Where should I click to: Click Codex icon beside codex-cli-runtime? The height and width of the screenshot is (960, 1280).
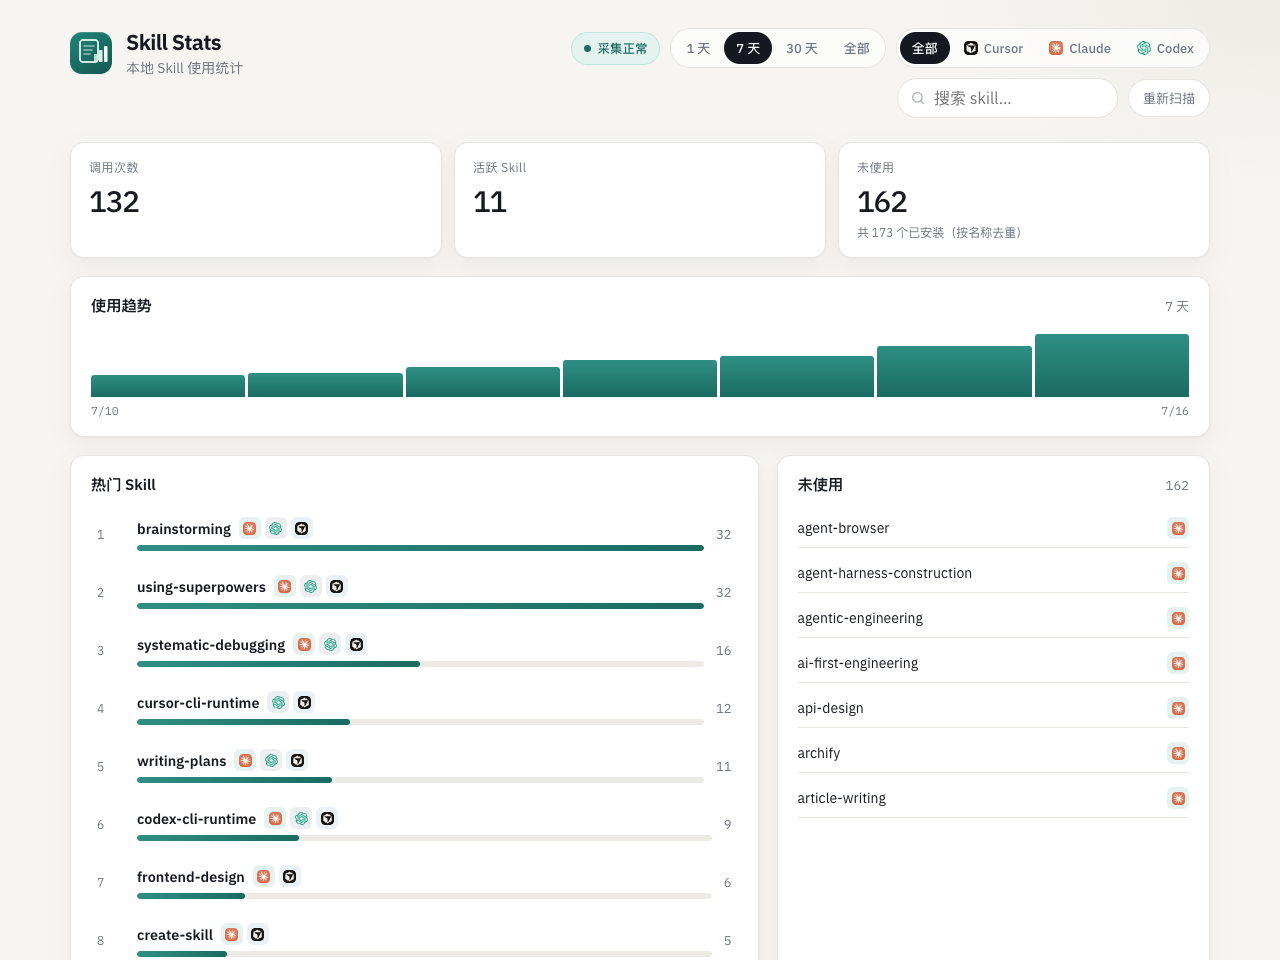[x=302, y=818]
